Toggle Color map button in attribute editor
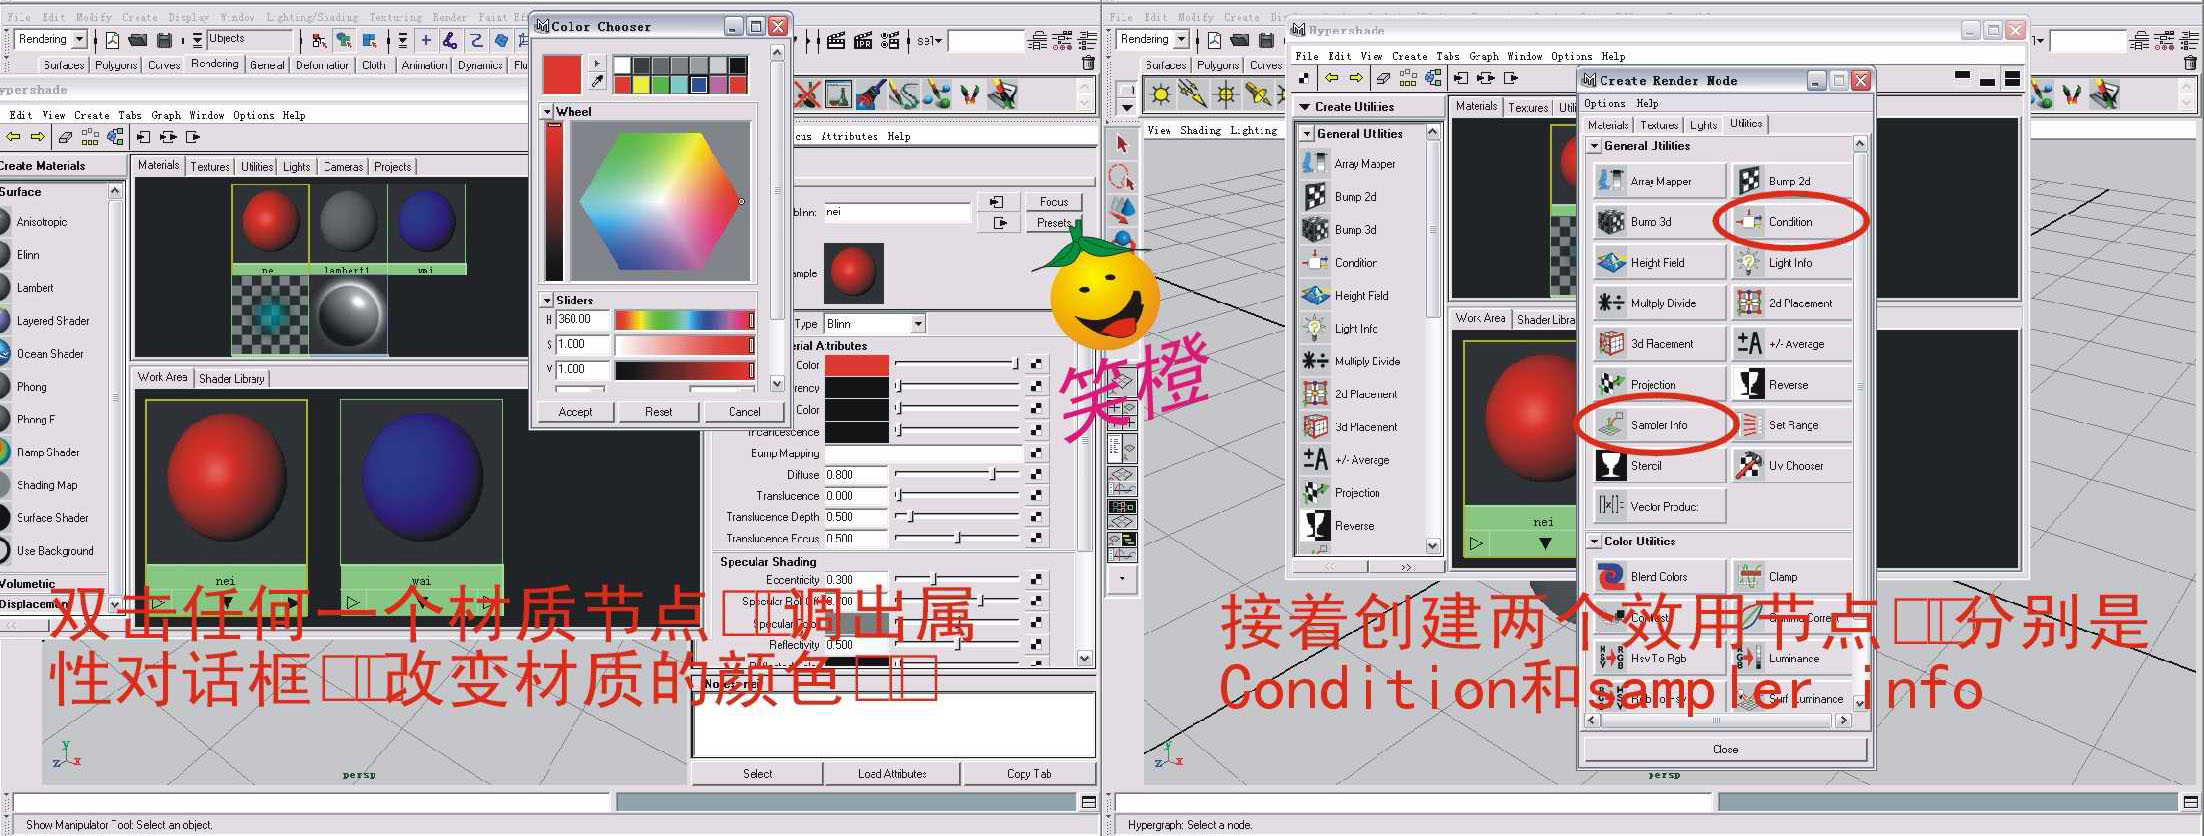The width and height of the screenshot is (2204, 836). coord(1036,364)
